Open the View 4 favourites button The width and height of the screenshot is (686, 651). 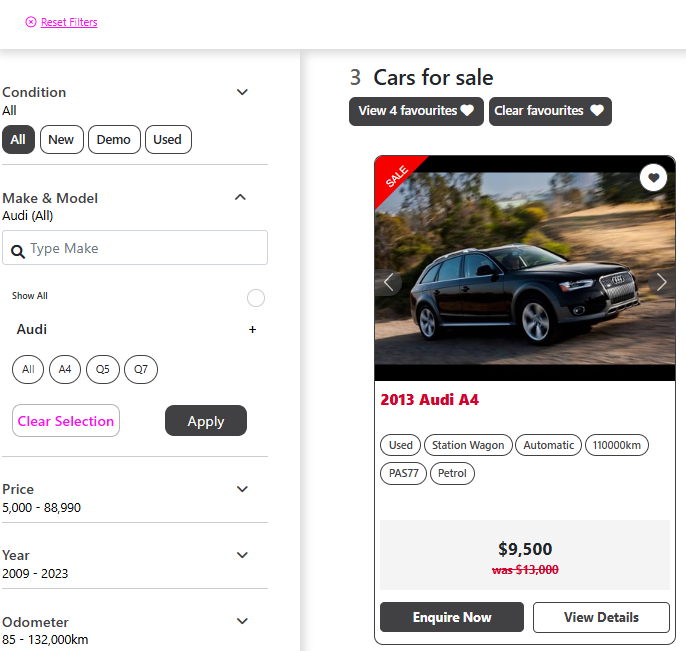pos(416,111)
